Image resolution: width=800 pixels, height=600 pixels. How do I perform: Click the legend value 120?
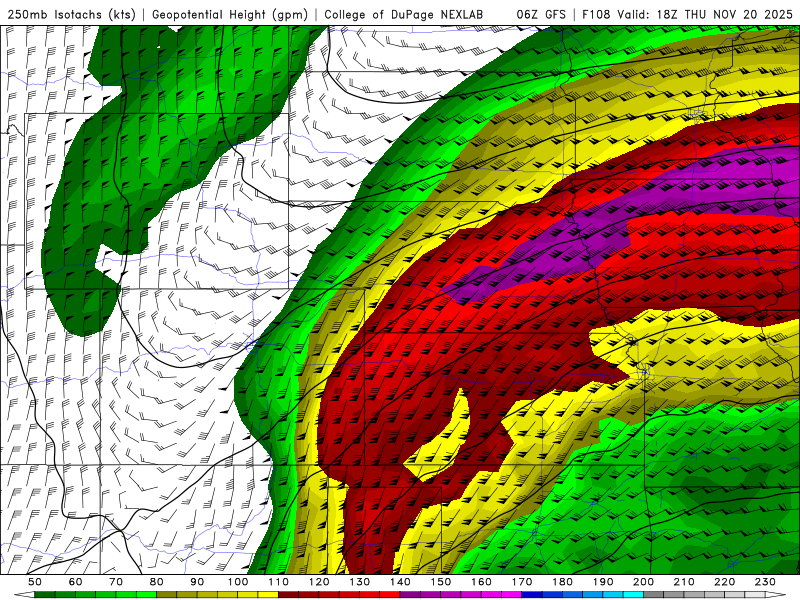pos(319,582)
